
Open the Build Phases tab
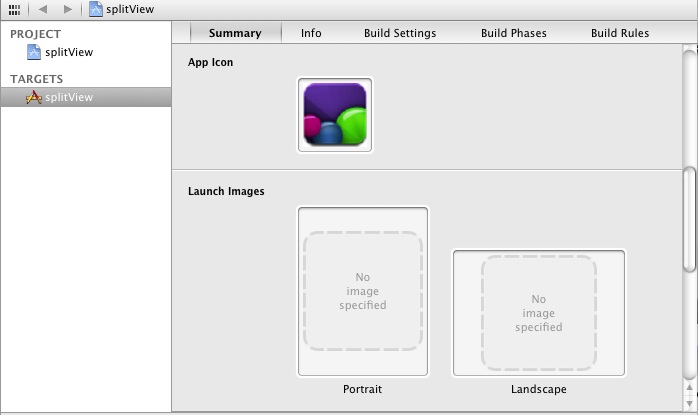(513, 33)
